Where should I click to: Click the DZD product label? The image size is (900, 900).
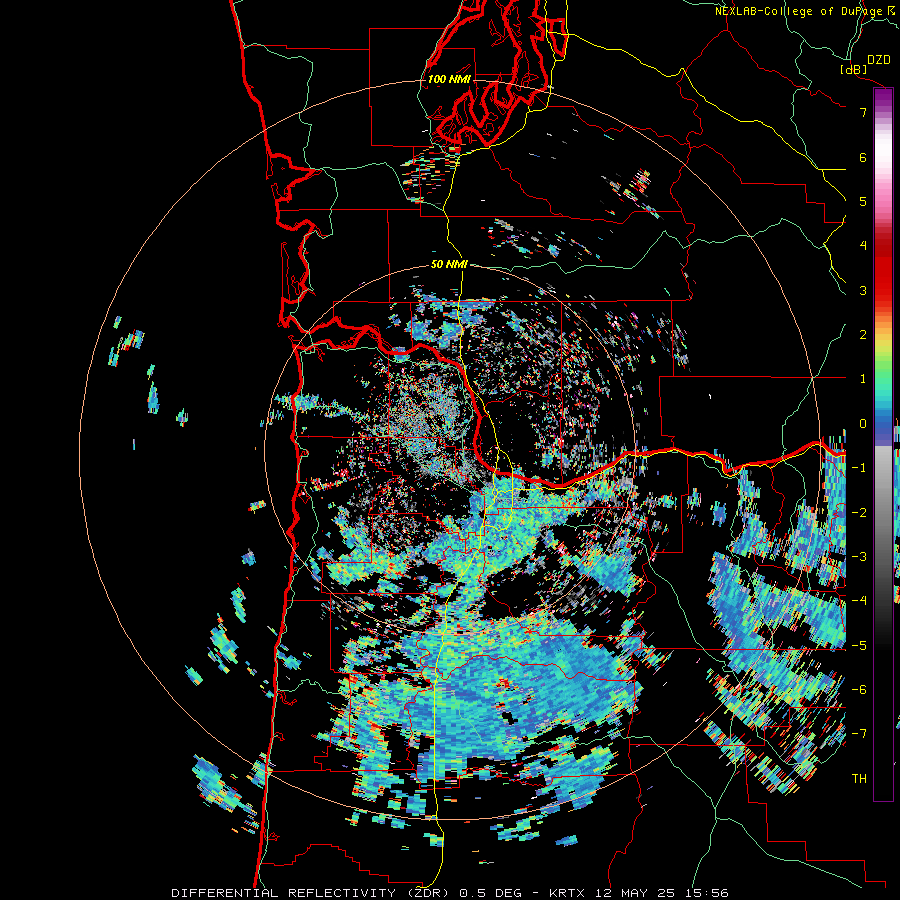[878, 60]
